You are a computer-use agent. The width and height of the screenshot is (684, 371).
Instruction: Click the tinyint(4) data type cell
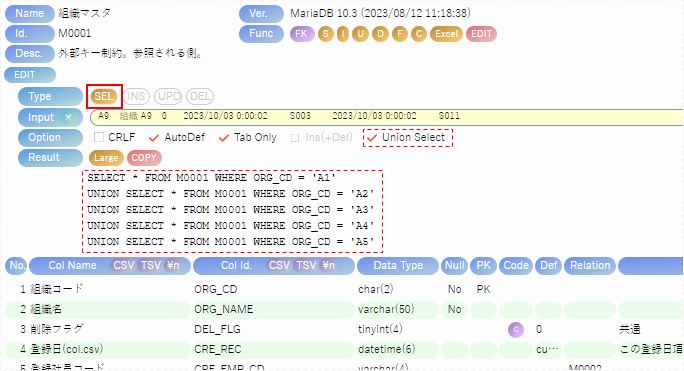(x=380, y=330)
